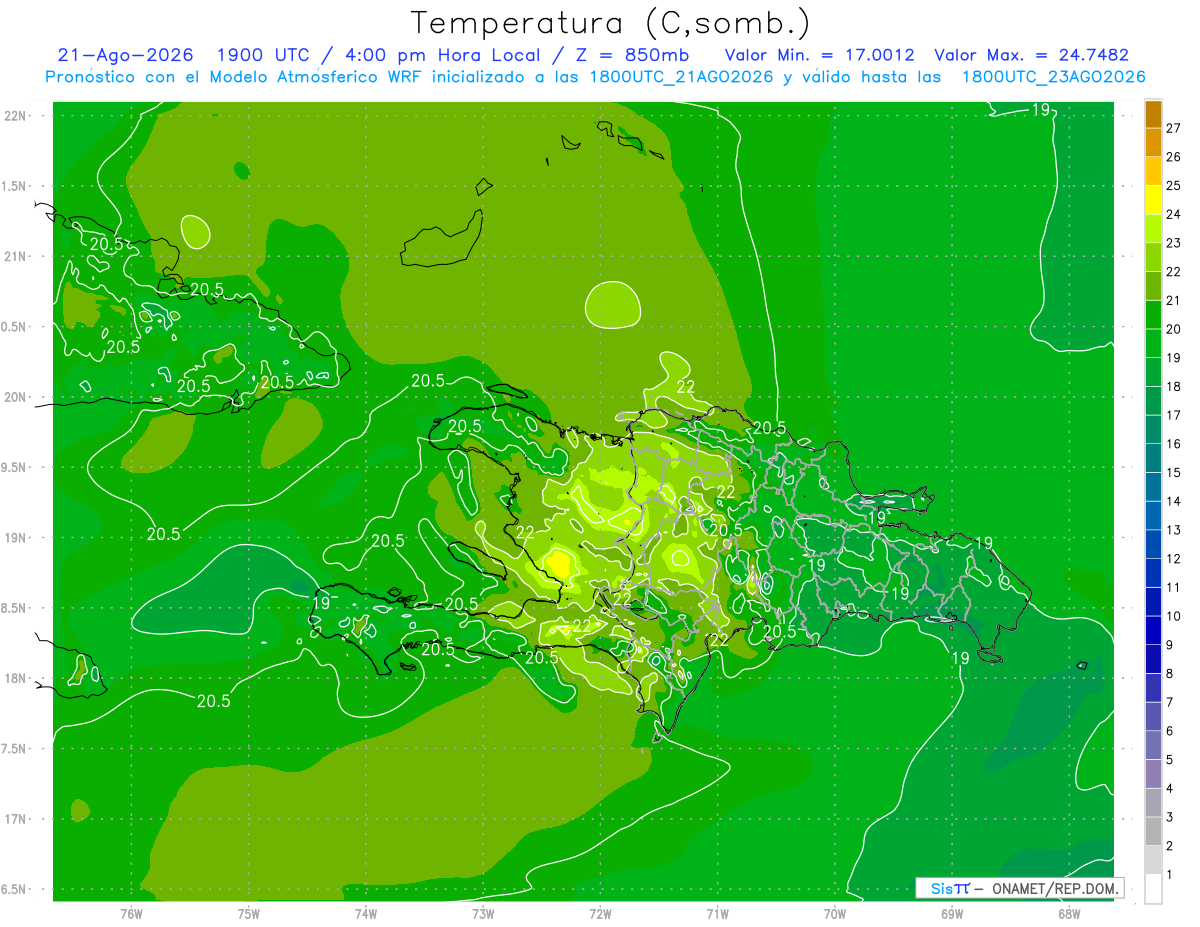The width and height of the screenshot is (1200, 927).
Task: Pick the legend swatch between 23 and 24
Action: click(1153, 229)
